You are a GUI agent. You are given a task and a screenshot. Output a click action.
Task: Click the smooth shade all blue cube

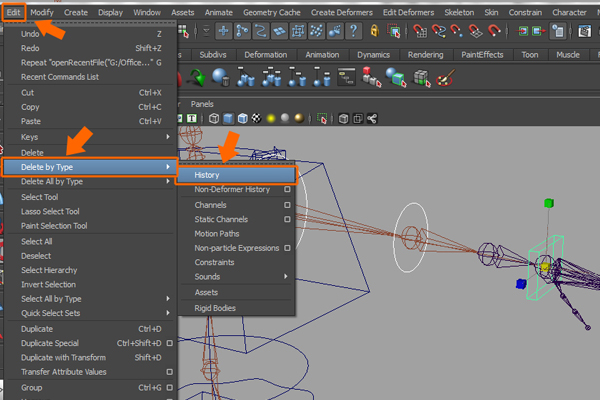point(228,119)
